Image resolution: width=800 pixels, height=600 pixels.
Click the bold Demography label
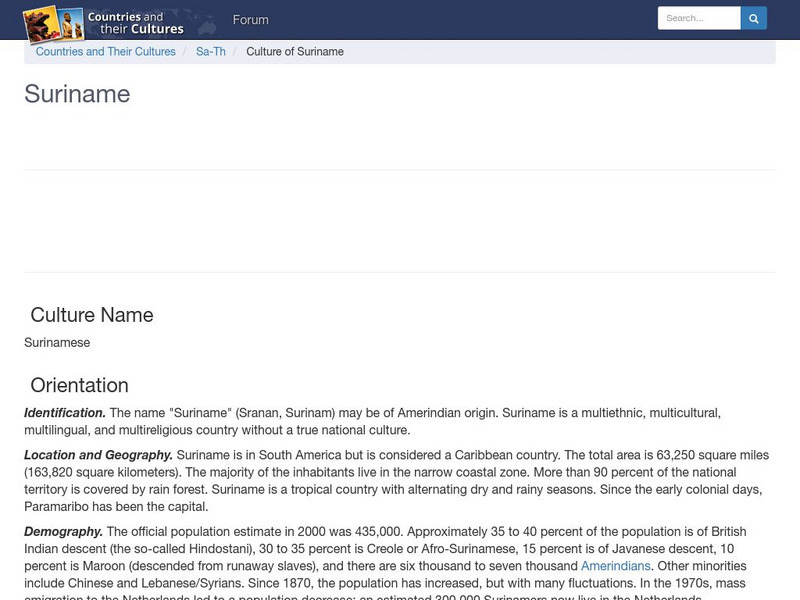pyautogui.click(x=63, y=531)
